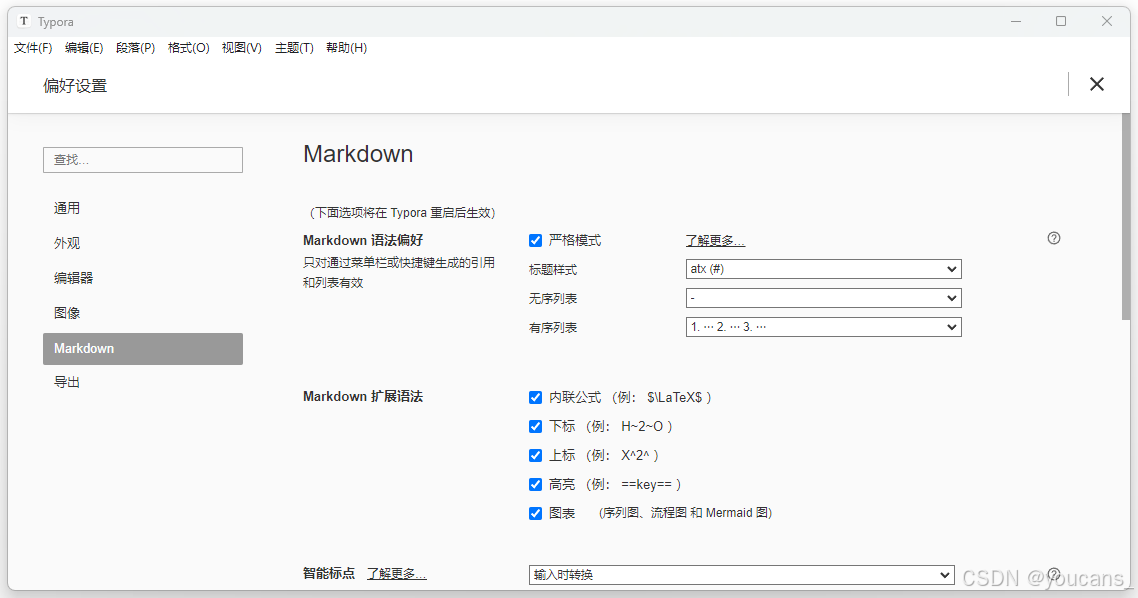Open the 视图(V) menu
Image resolution: width=1138 pixels, height=598 pixels.
coord(242,48)
